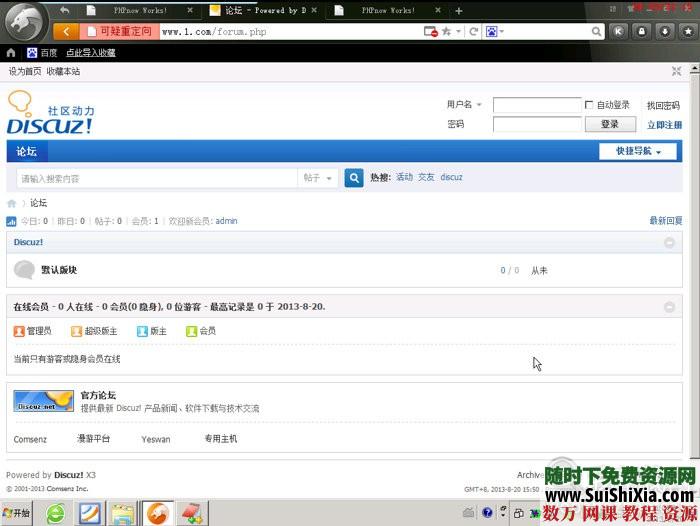Click the bookmark star in address bar
Screen dimensions: 700x526
(x=446, y=32)
